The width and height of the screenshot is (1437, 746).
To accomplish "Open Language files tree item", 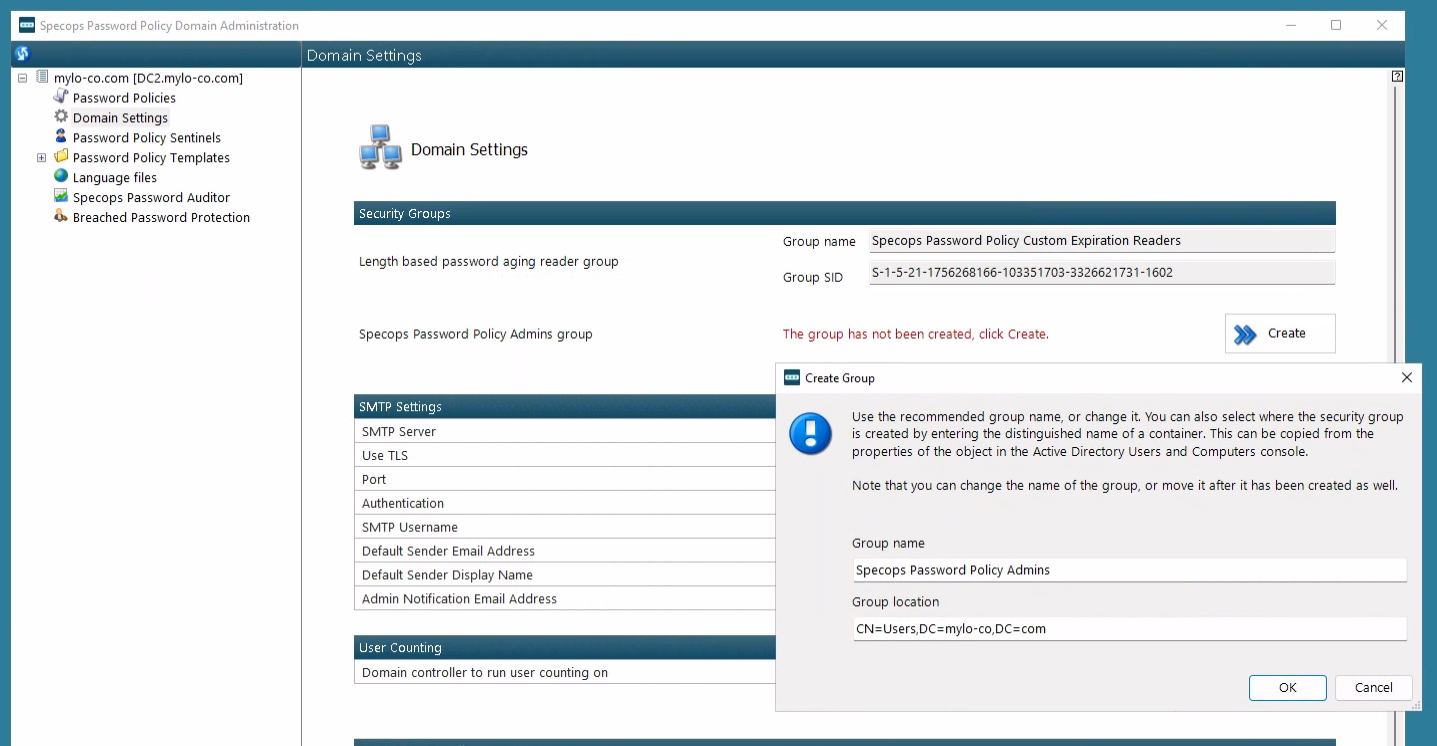I will coord(115,178).
